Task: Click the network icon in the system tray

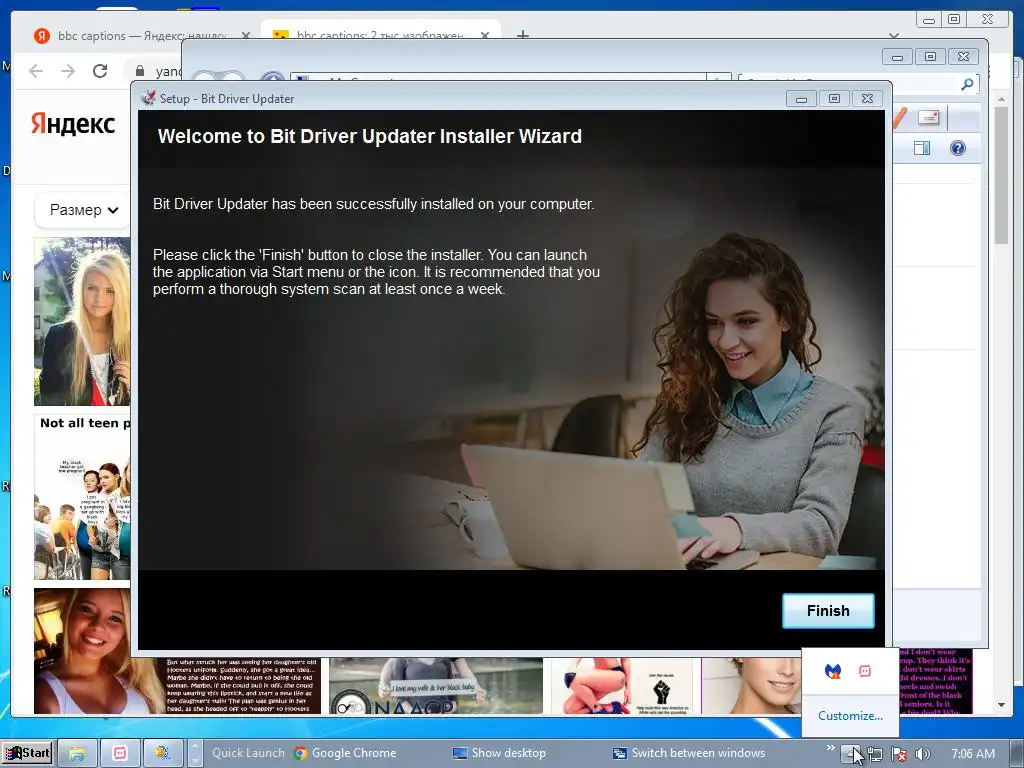Action: [x=875, y=754]
